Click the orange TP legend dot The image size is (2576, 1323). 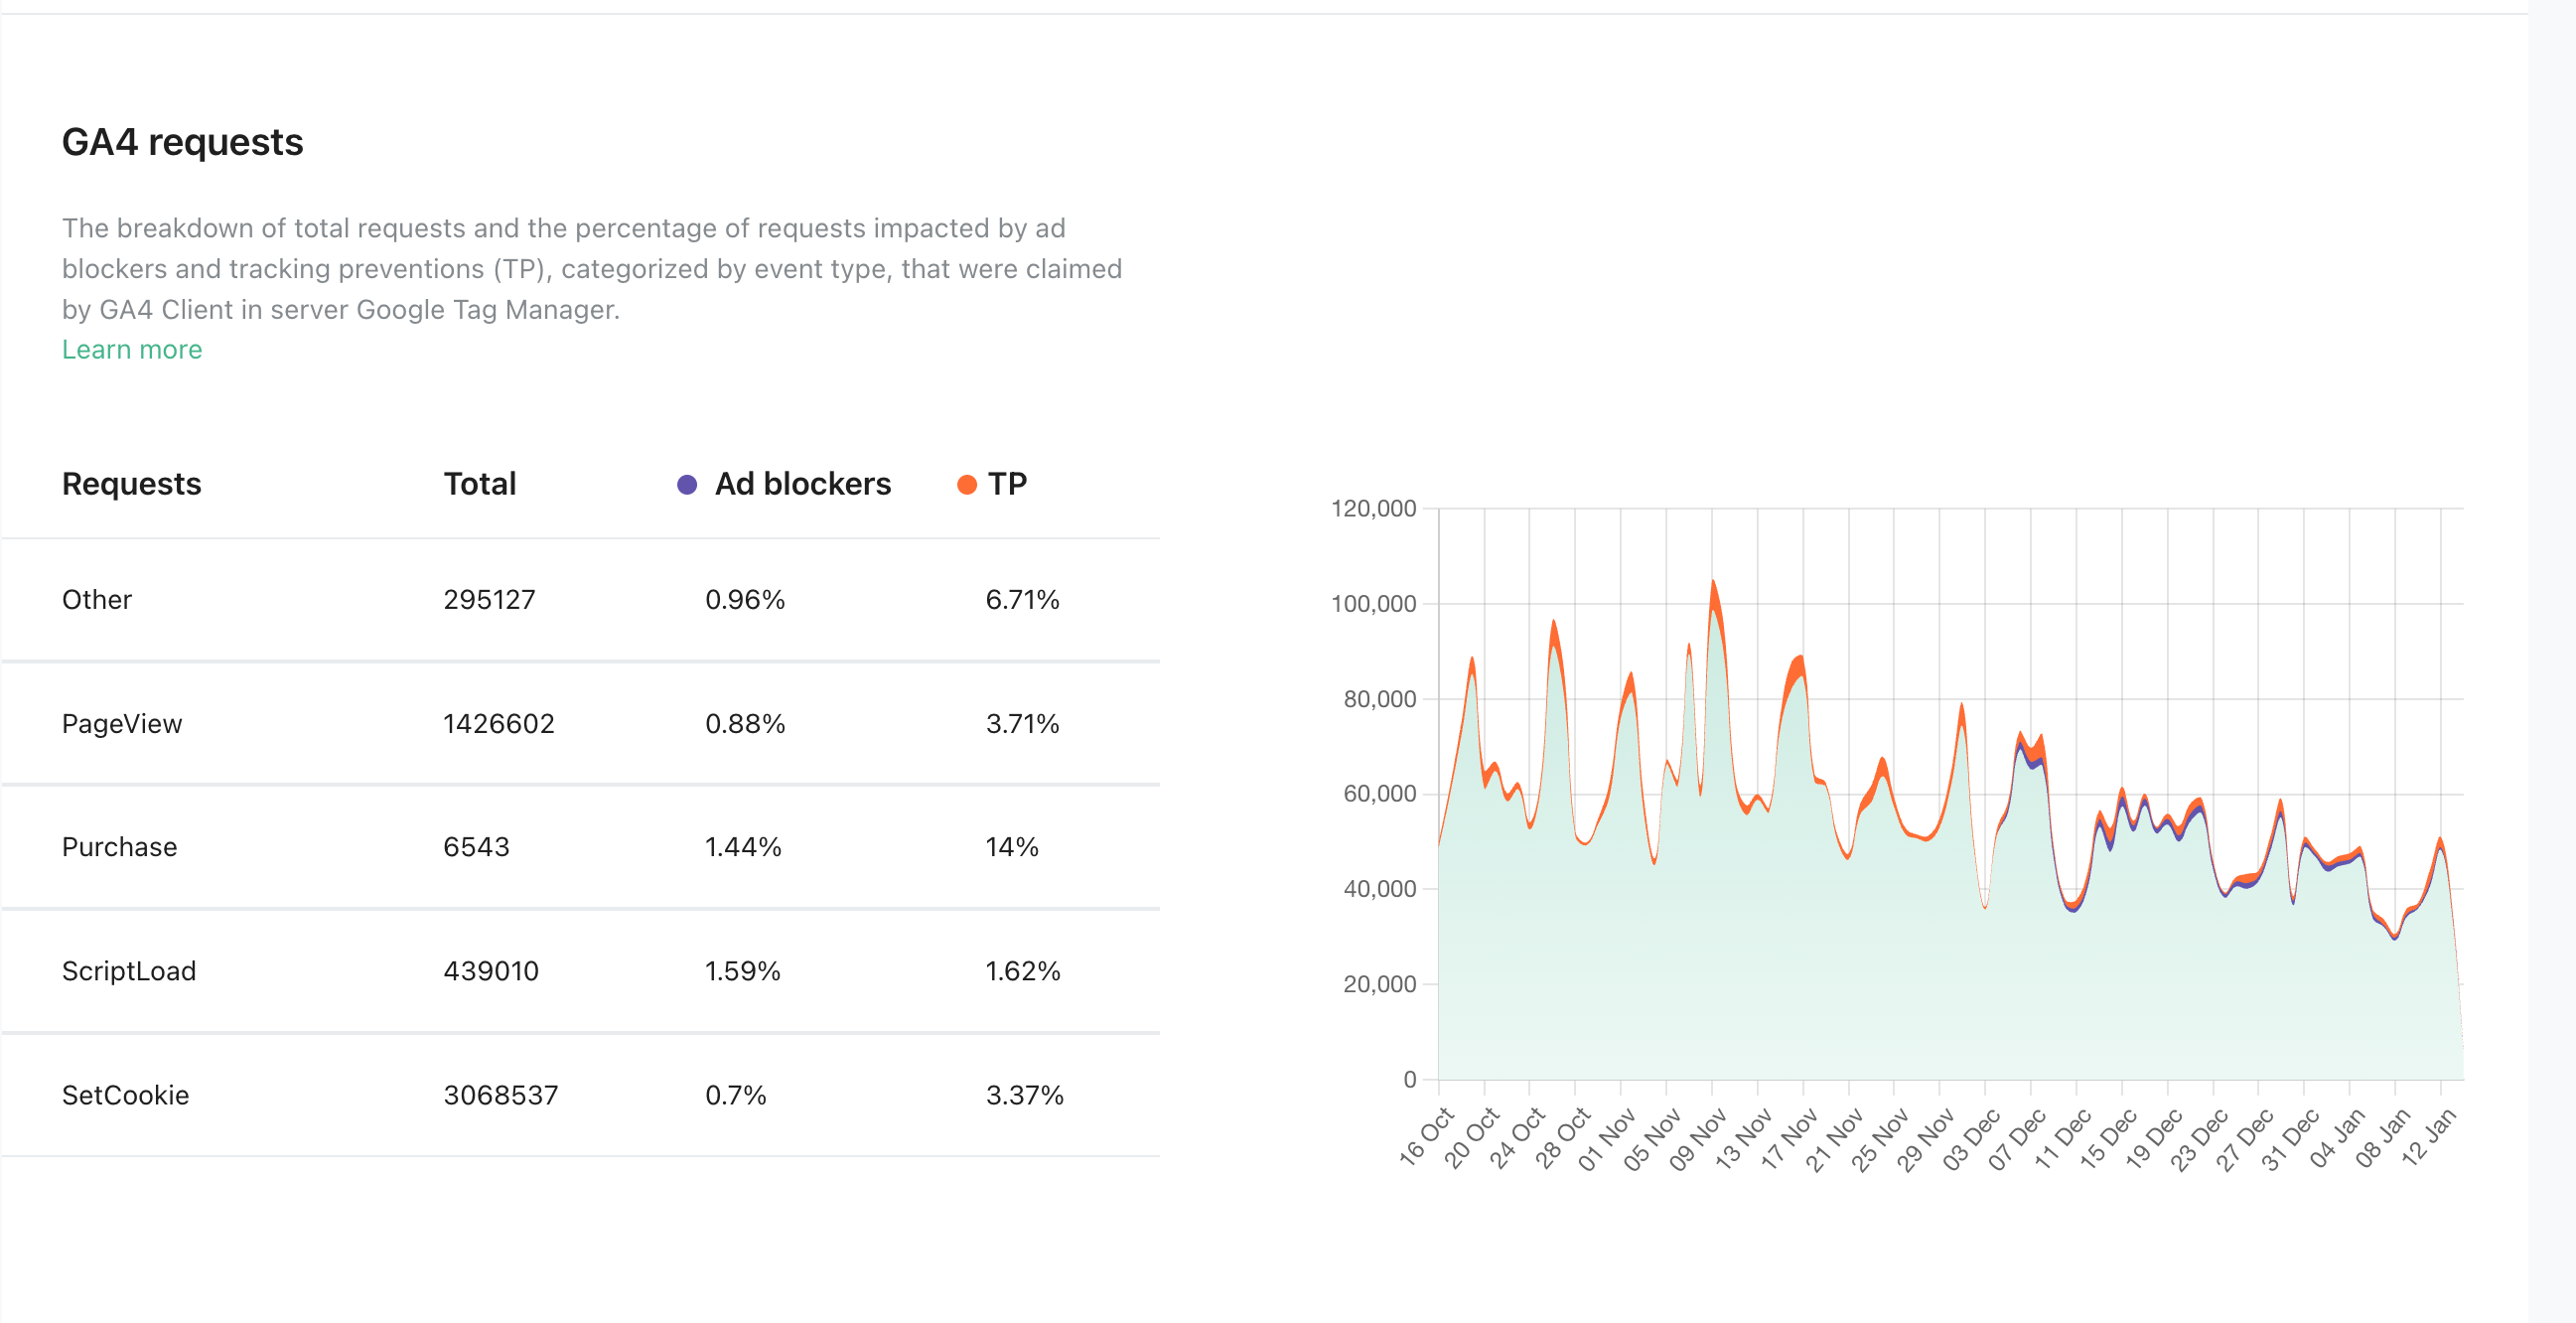tap(966, 485)
